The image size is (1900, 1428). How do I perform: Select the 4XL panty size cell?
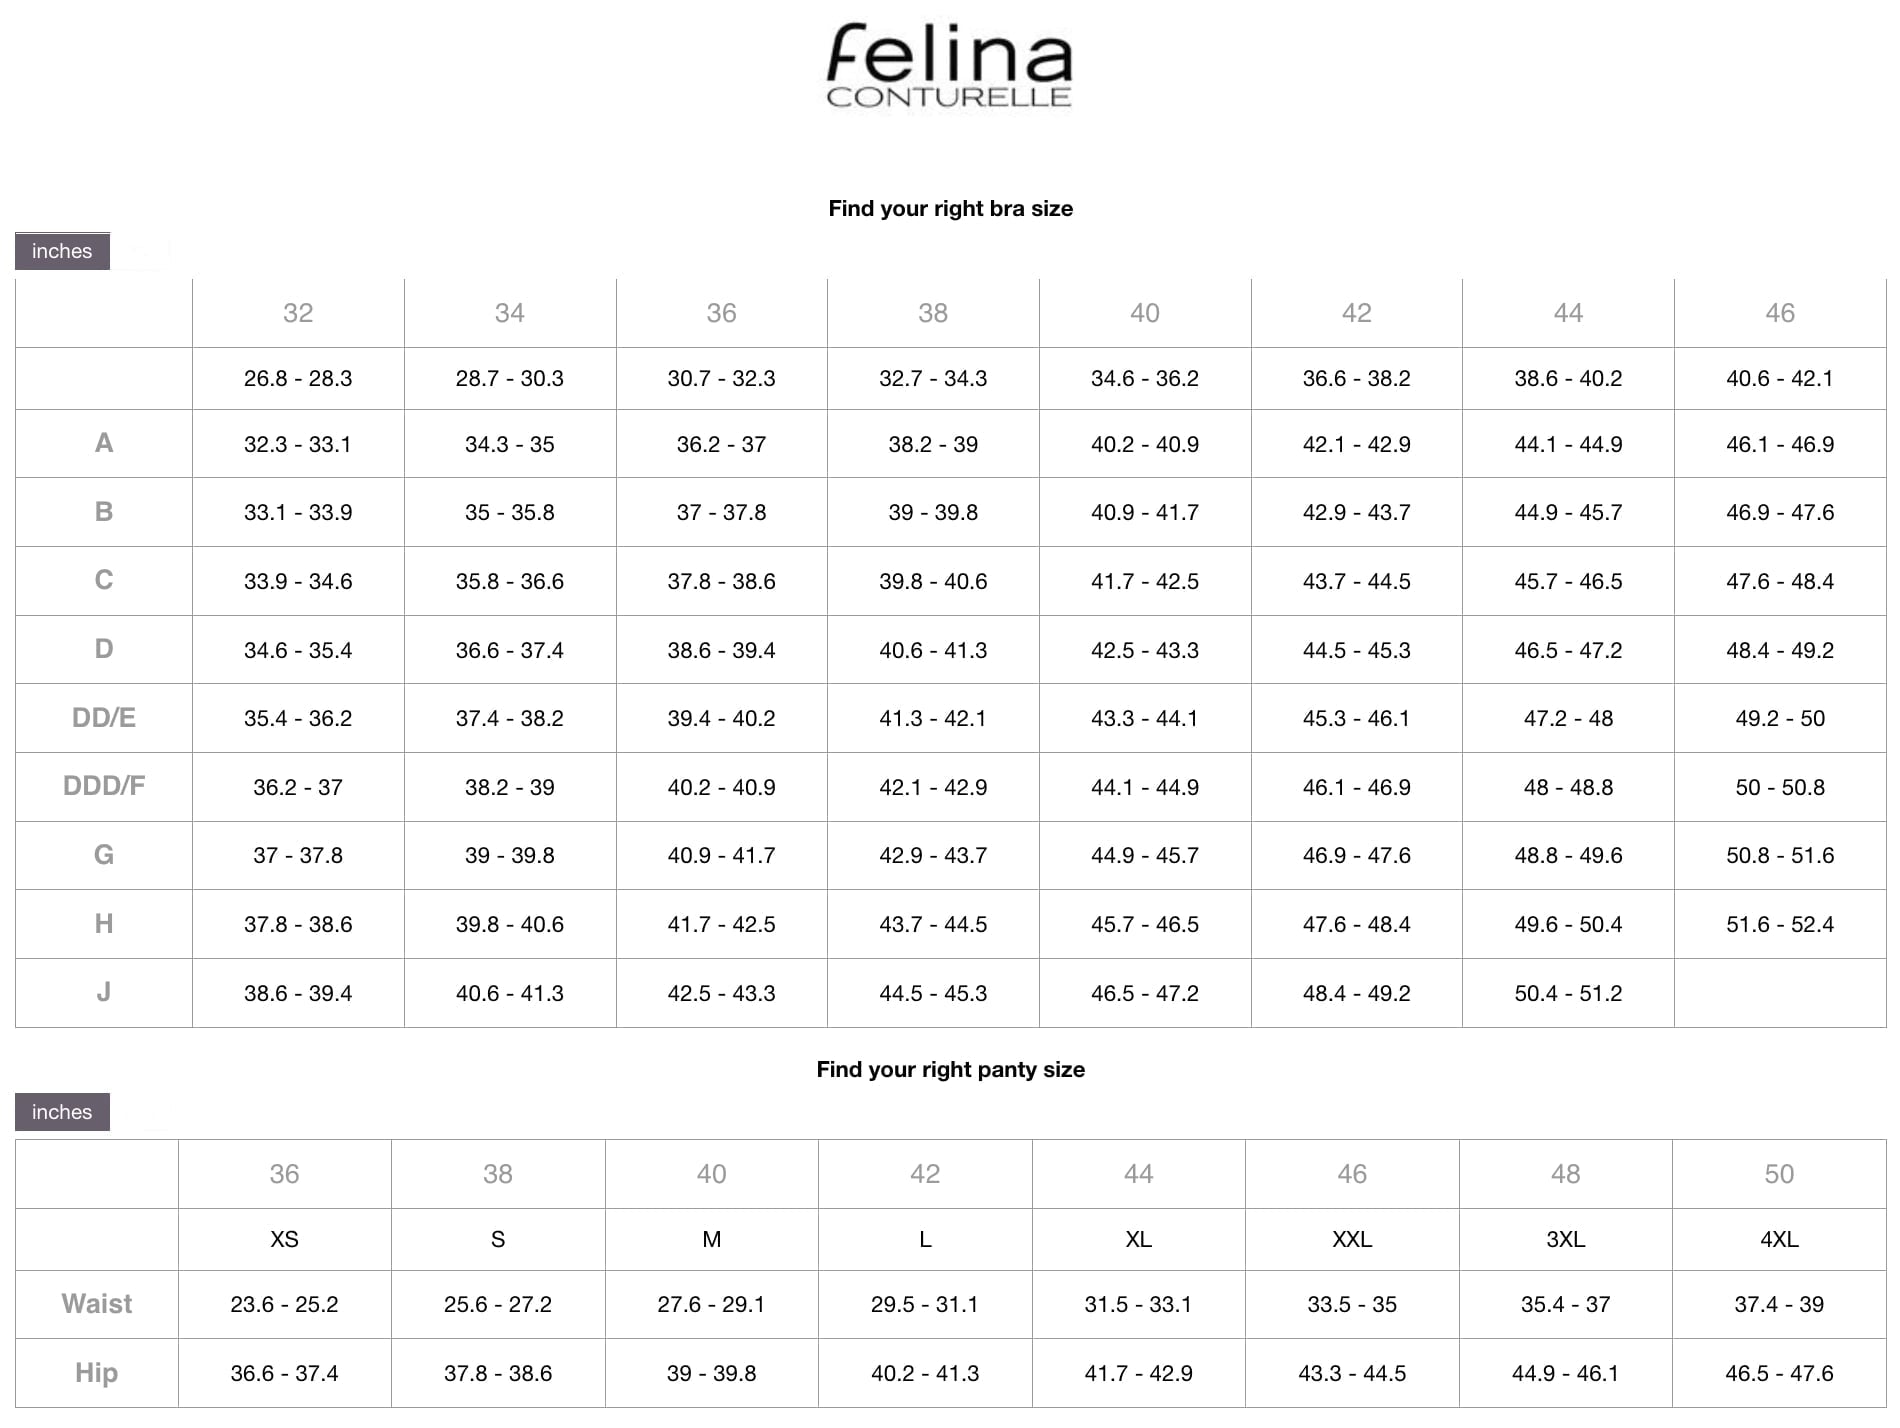click(x=1779, y=1239)
